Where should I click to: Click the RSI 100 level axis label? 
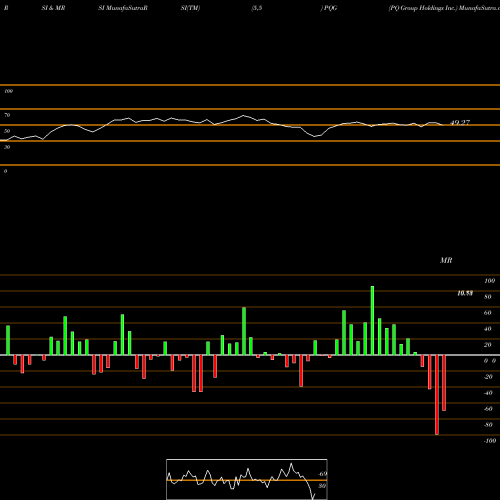[8, 91]
